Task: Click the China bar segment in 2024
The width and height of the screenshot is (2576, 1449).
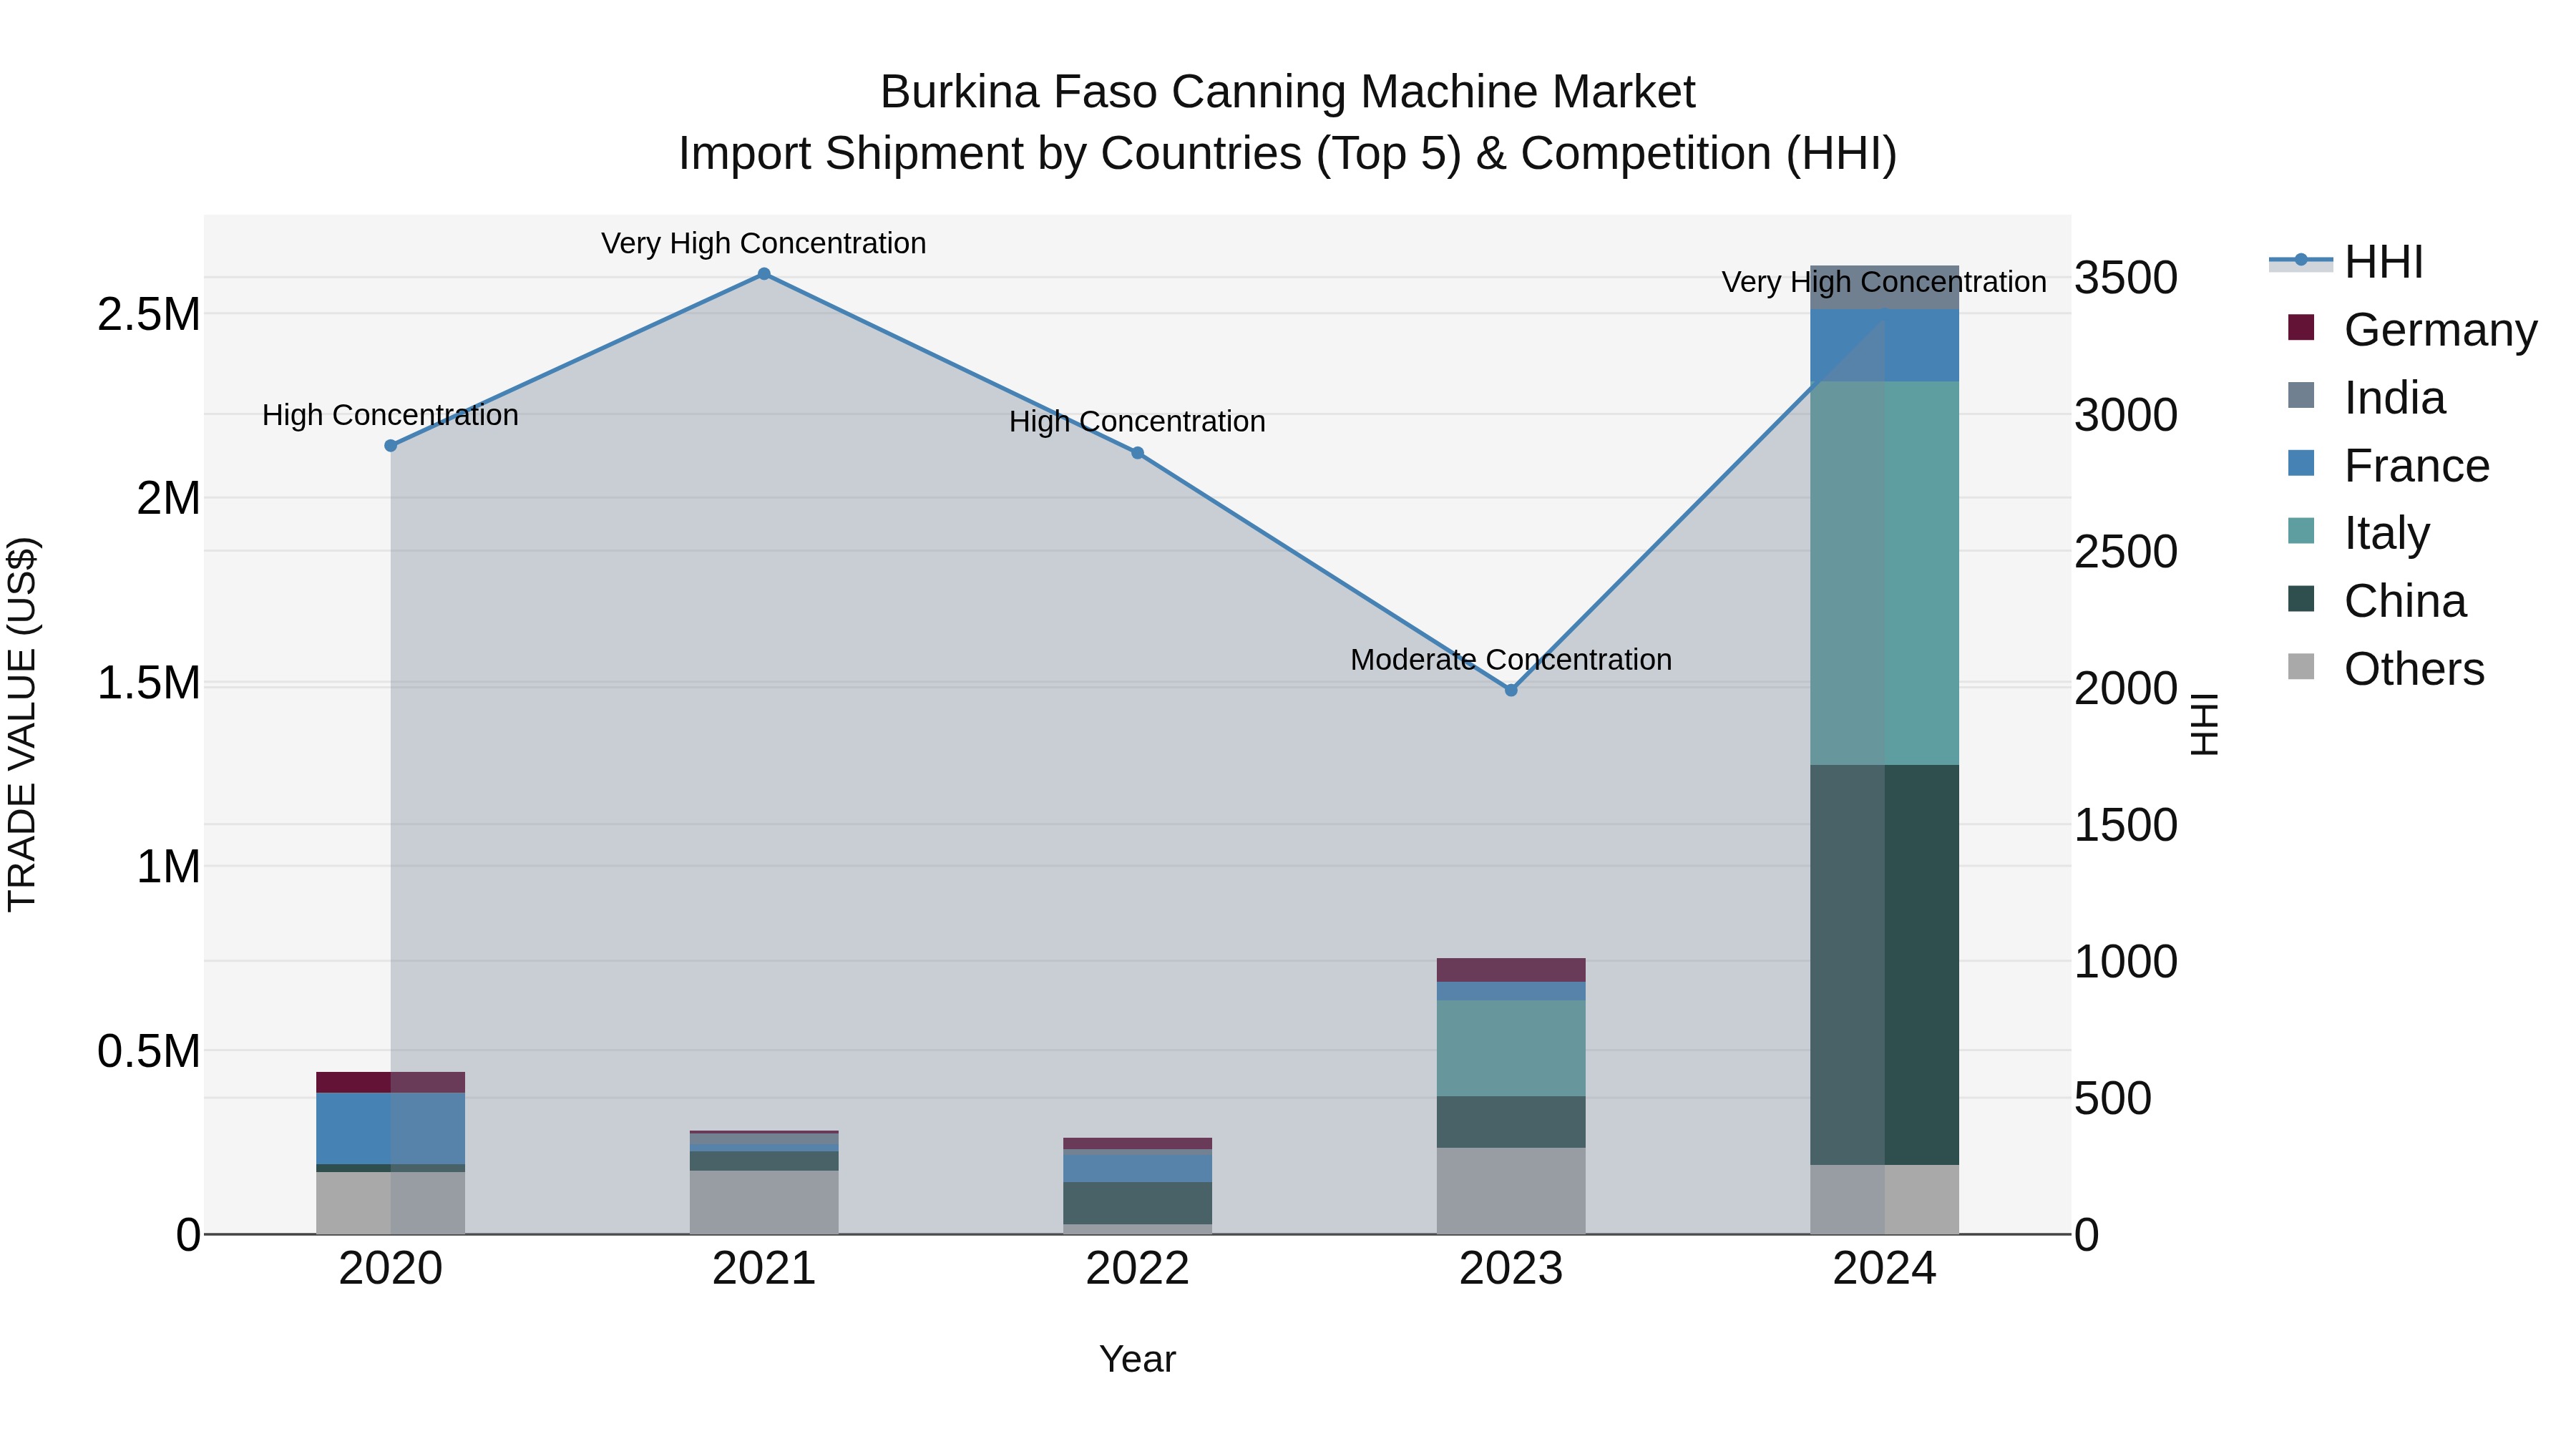Action: (1885, 965)
